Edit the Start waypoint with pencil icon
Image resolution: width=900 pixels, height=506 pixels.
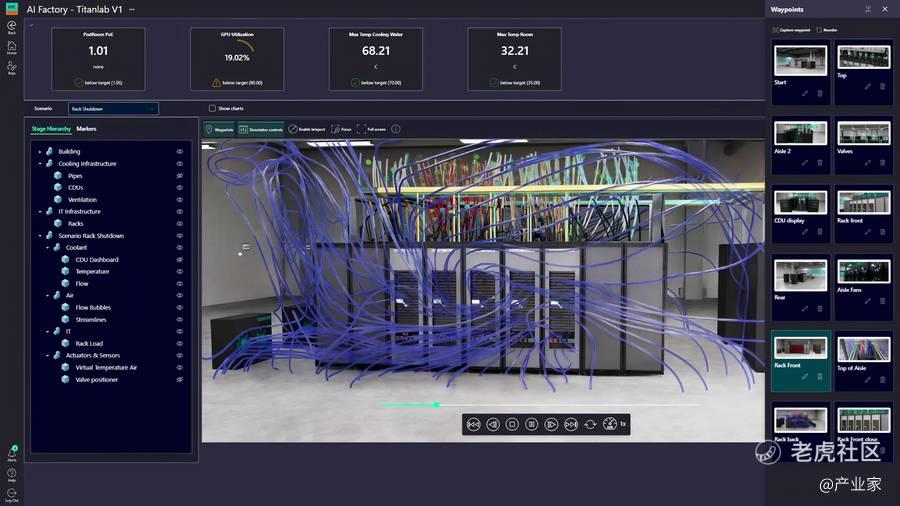click(805, 94)
